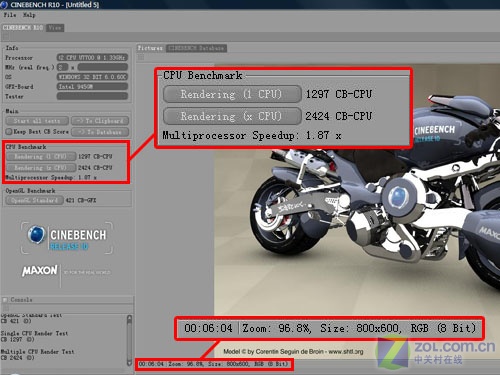
Task: Click the GFX-Board field showing Intel 945GM
Action: (92, 87)
